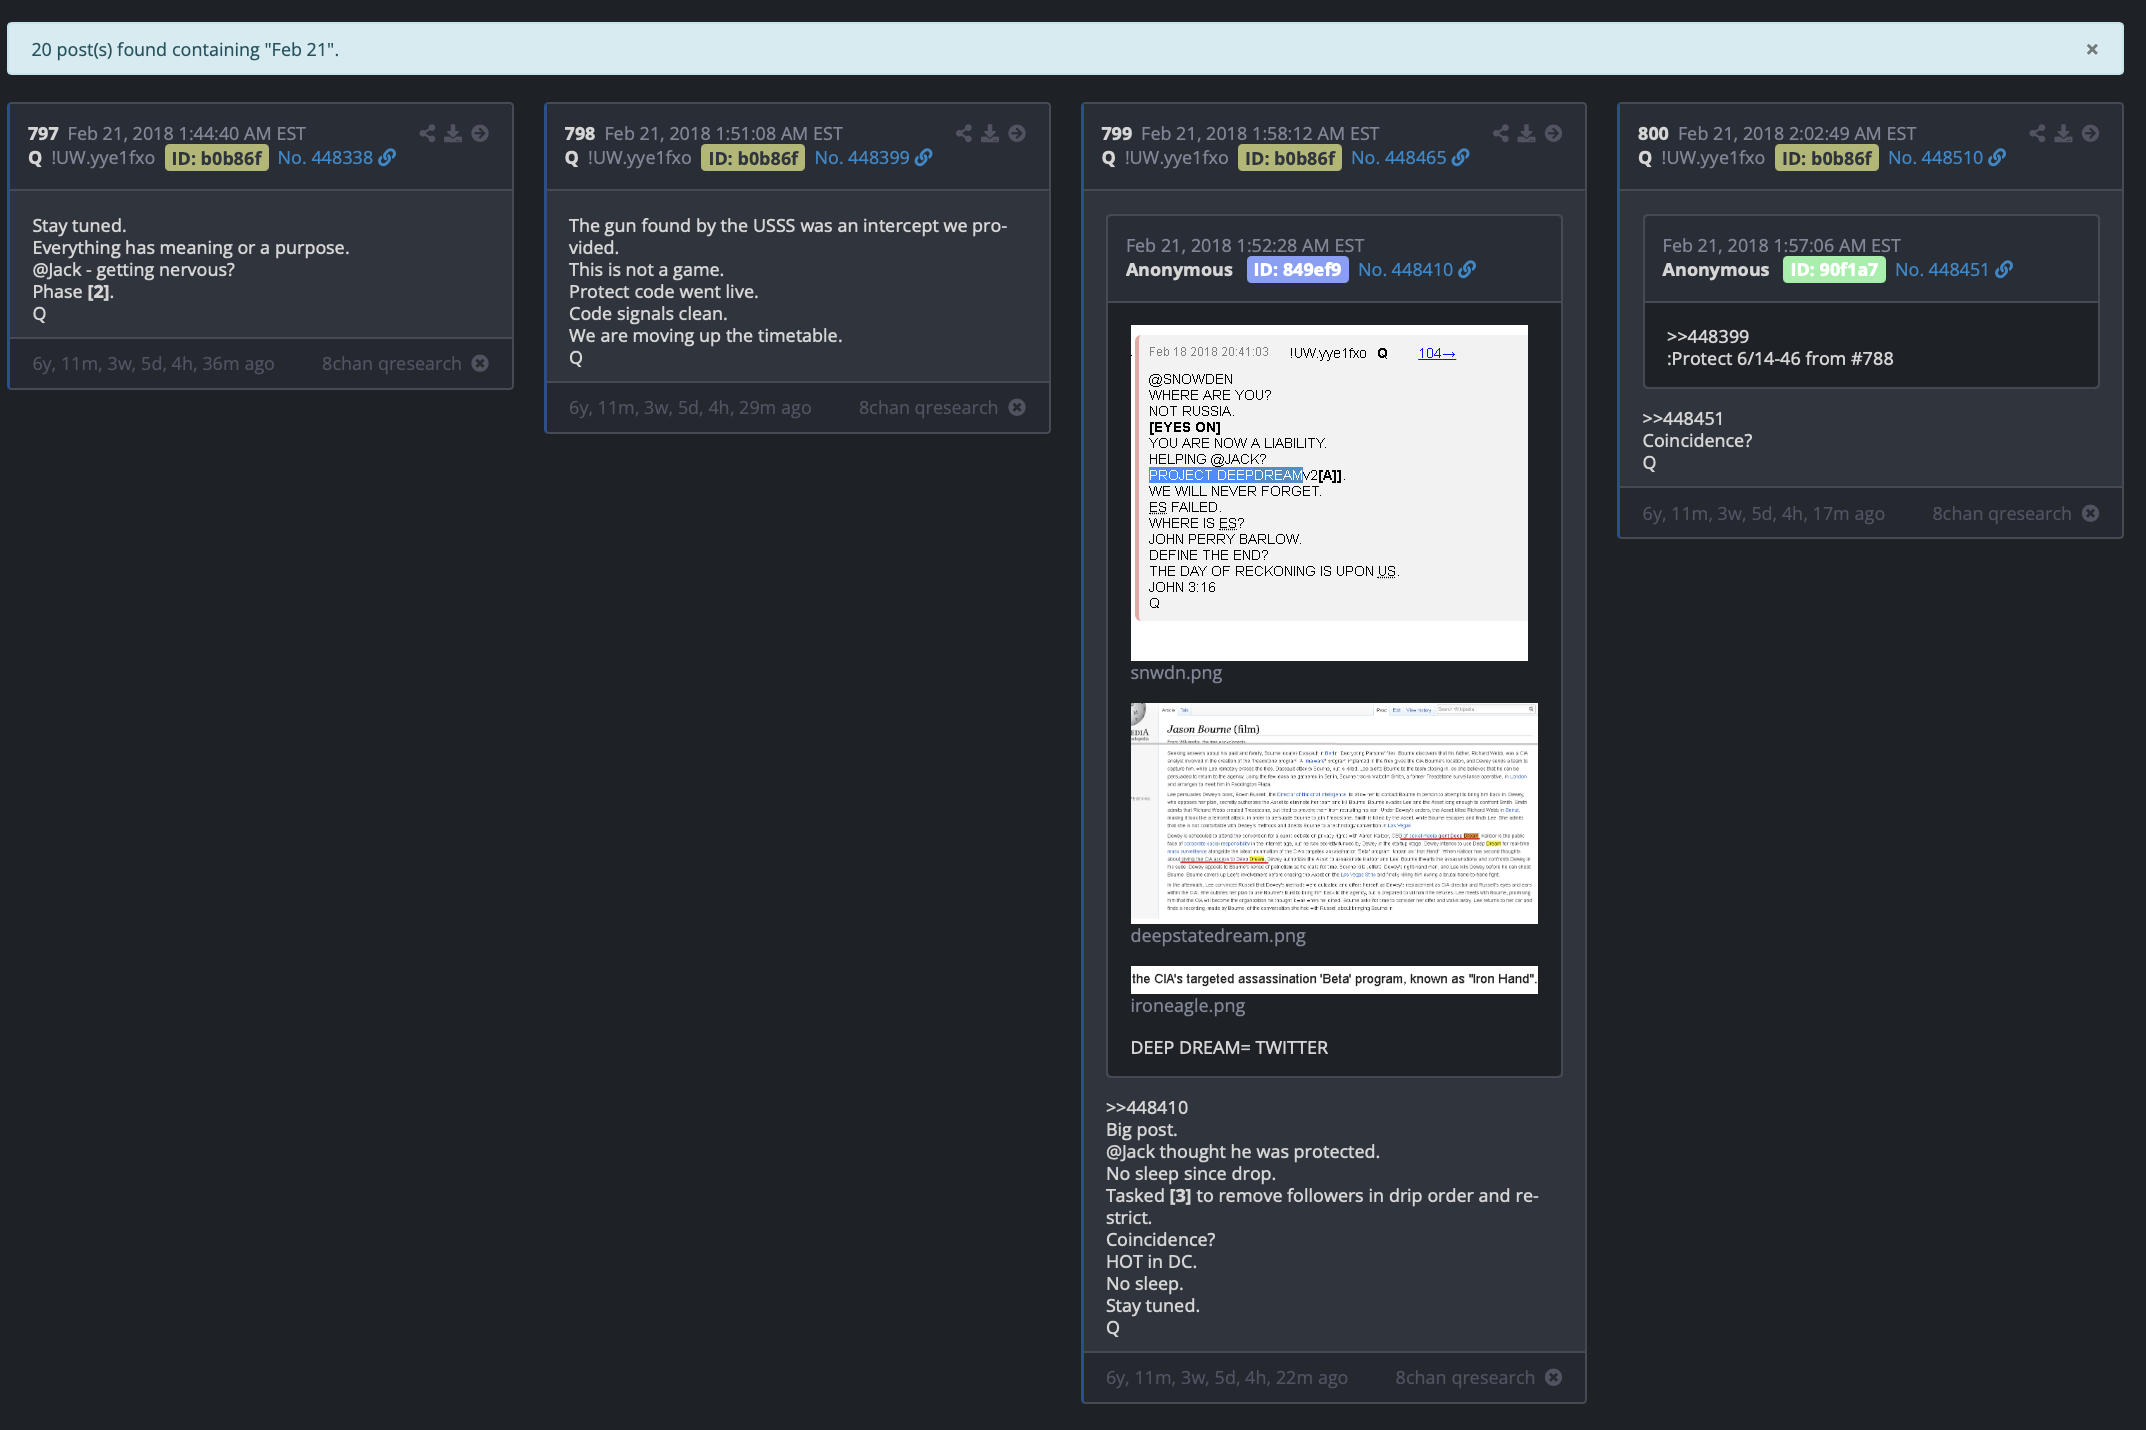Click ID b0b86f badge on post 798
2146x1430 pixels.
point(753,158)
